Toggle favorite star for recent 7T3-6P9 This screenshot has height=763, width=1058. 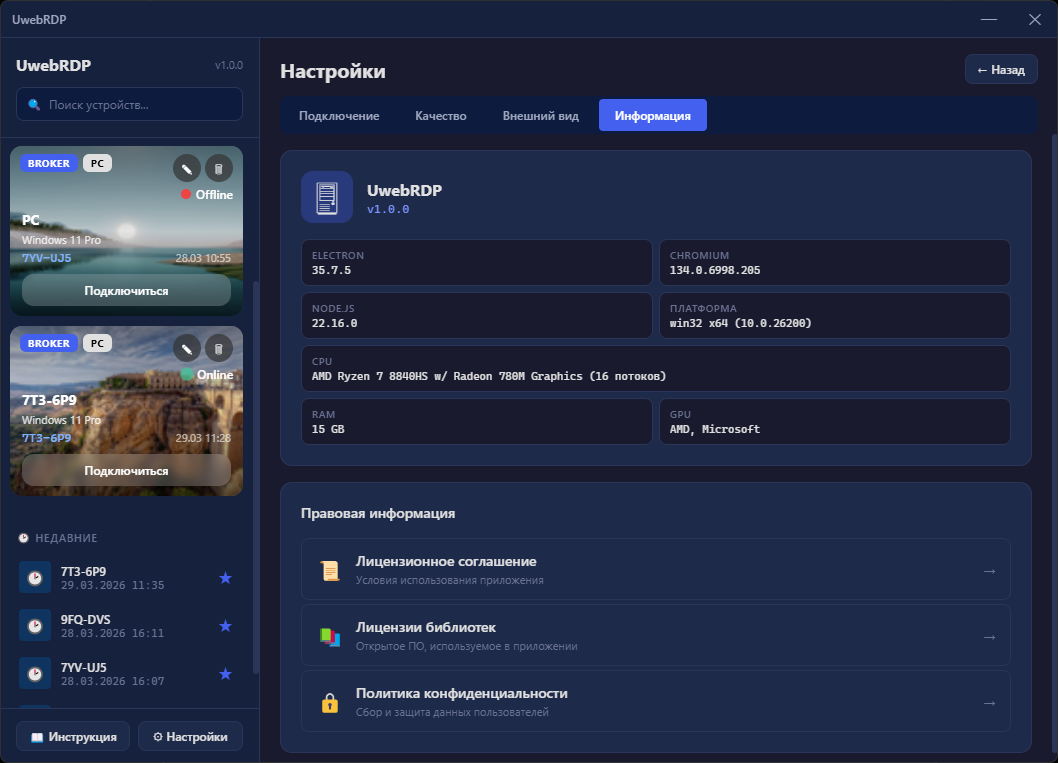225,578
